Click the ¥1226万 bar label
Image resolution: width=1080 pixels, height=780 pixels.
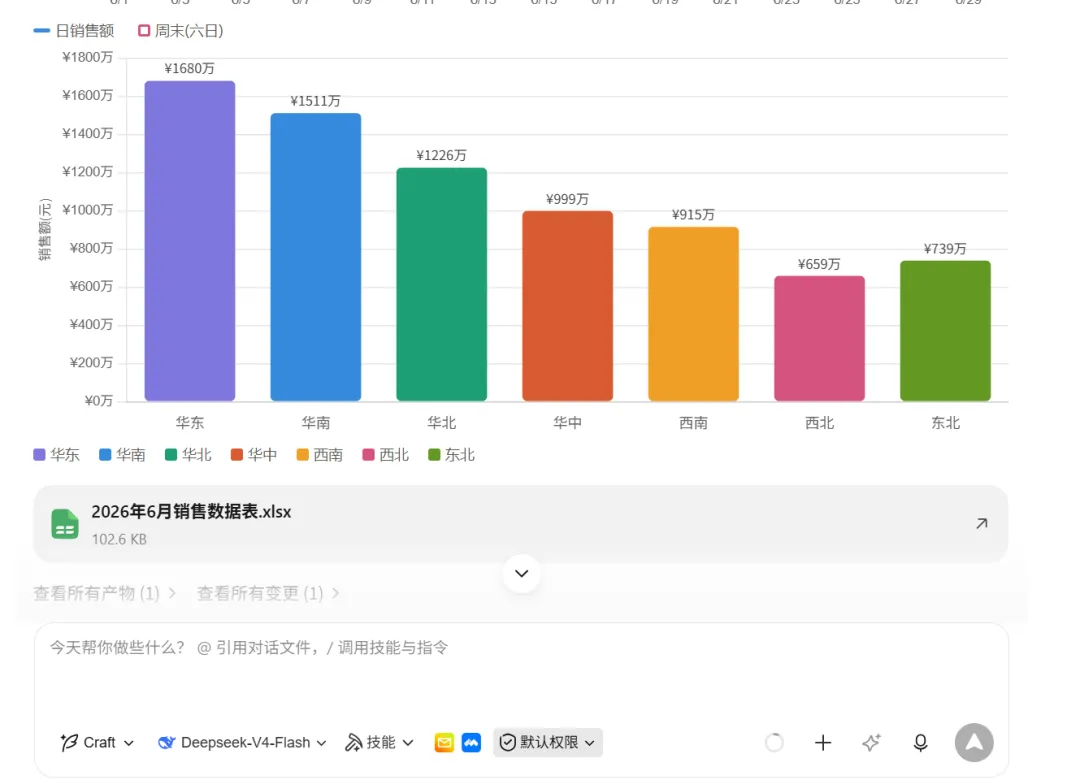click(442, 156)
